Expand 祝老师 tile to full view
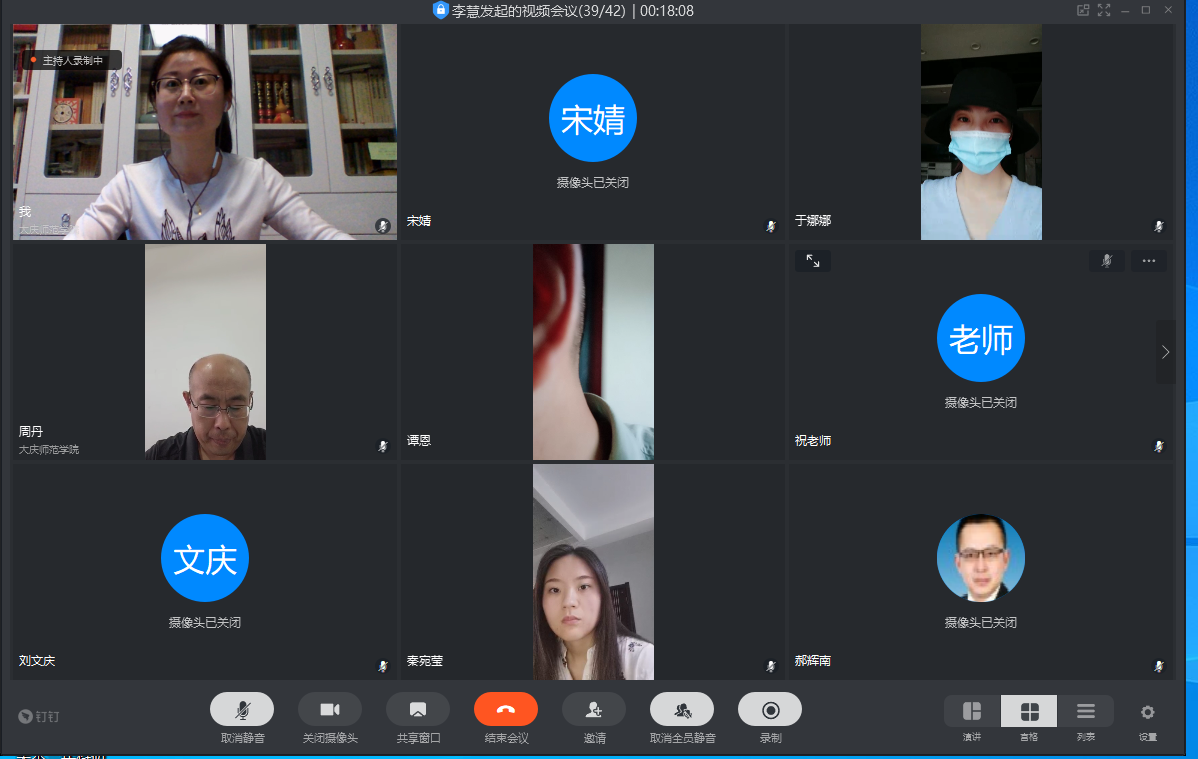The image size is (1198, 759). [x=813, y=261]
